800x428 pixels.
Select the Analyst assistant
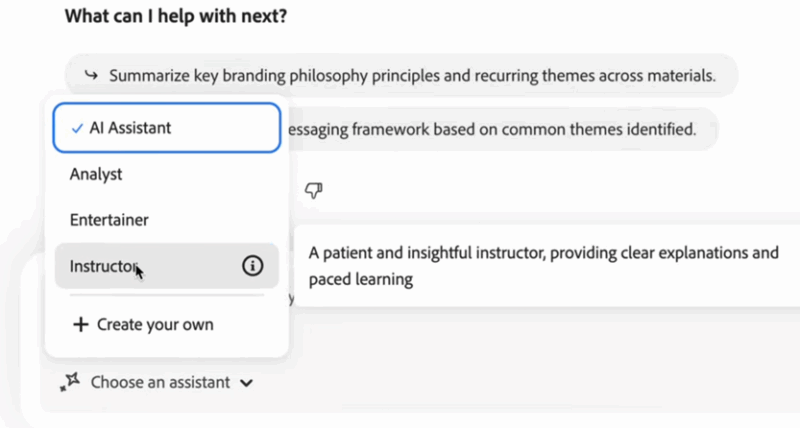[x=96, y=174]
